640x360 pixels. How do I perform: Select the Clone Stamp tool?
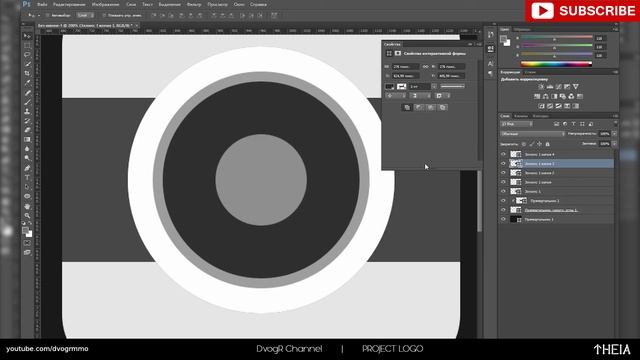(27, 111)
